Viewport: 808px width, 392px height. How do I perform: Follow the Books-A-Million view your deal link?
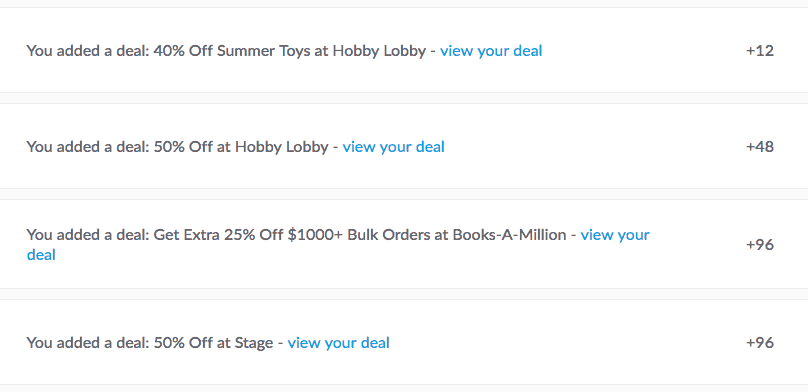615,235
